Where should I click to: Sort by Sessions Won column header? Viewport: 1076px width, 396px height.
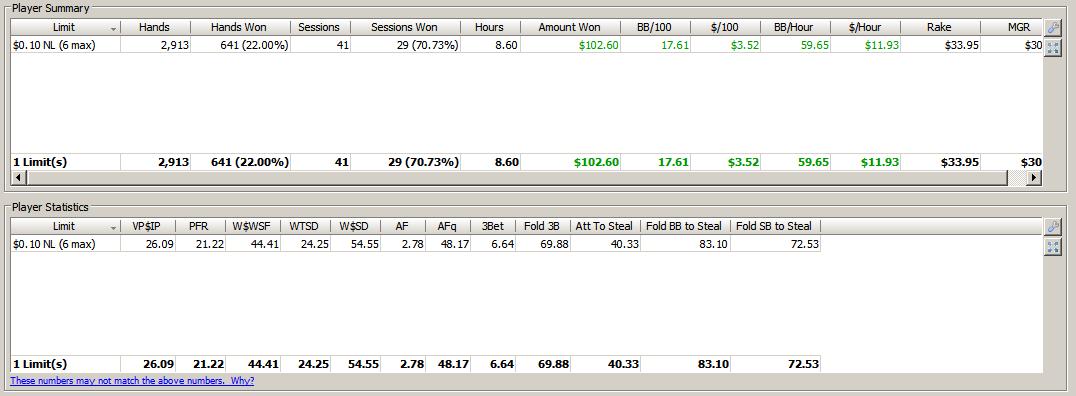404,27
